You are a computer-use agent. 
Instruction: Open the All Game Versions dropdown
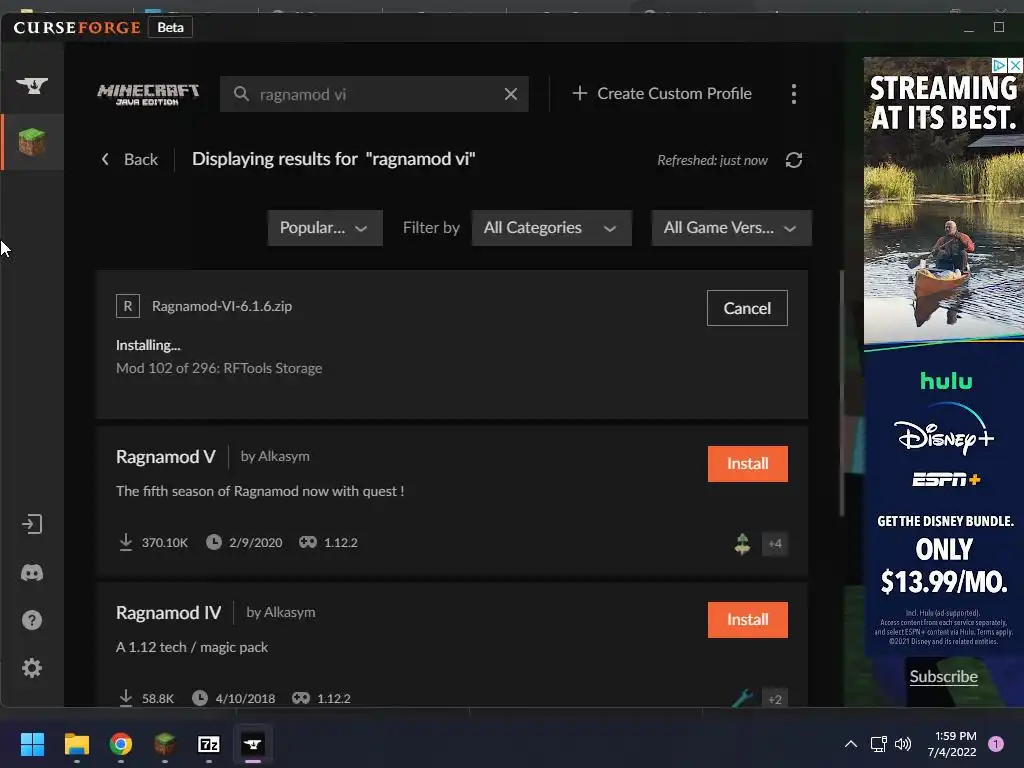pyautogui.click(x=731, y=228)
